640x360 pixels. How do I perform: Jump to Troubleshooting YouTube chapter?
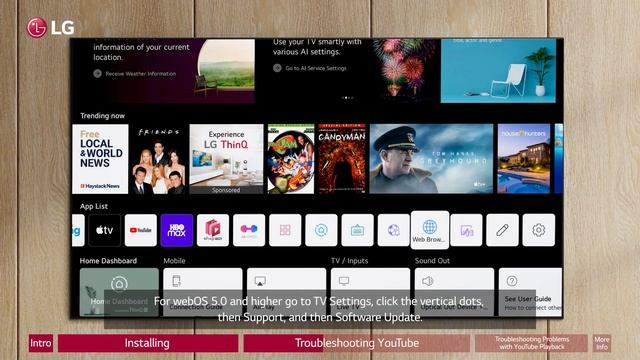click(357, 343)
